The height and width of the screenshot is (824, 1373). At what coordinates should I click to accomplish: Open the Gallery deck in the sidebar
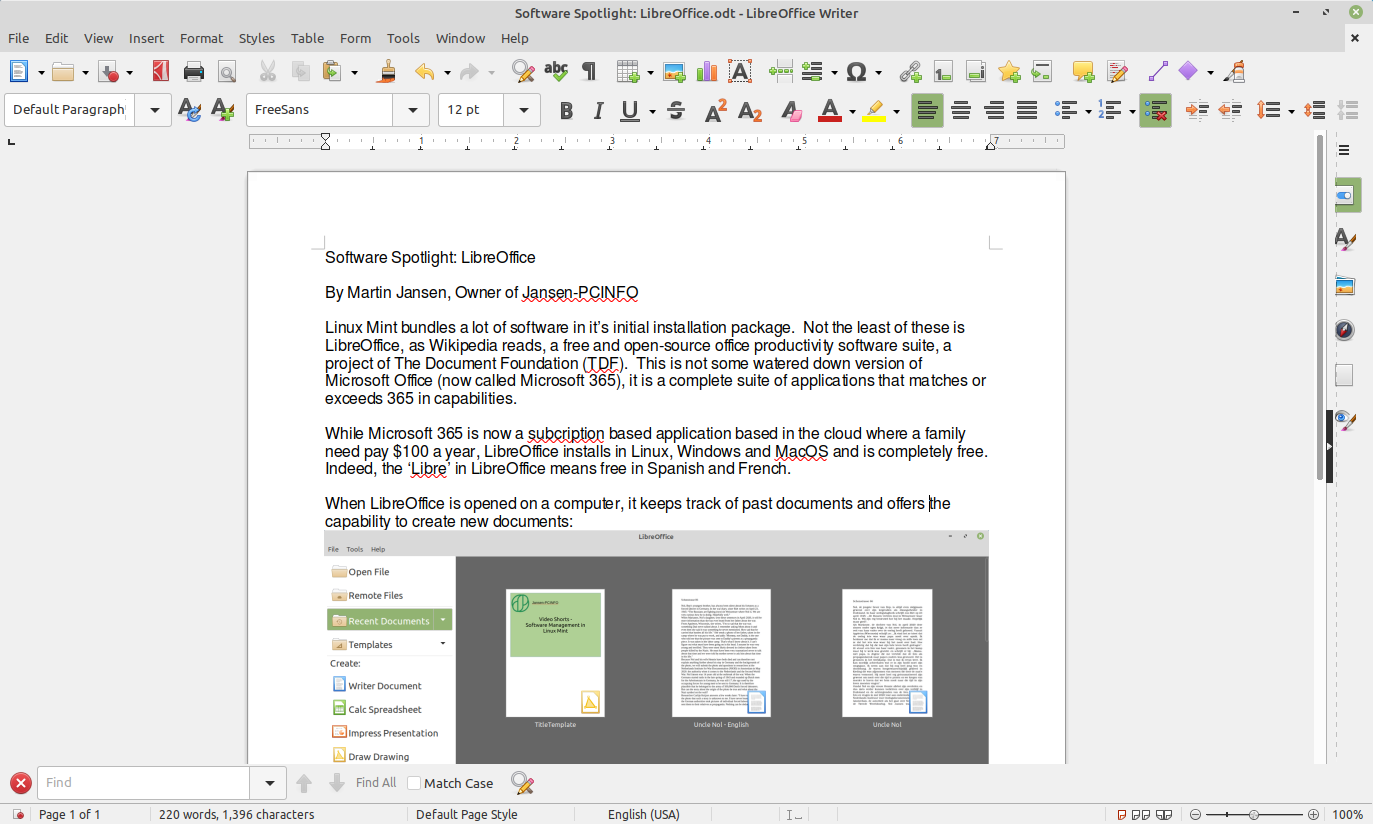(1345, 286)
